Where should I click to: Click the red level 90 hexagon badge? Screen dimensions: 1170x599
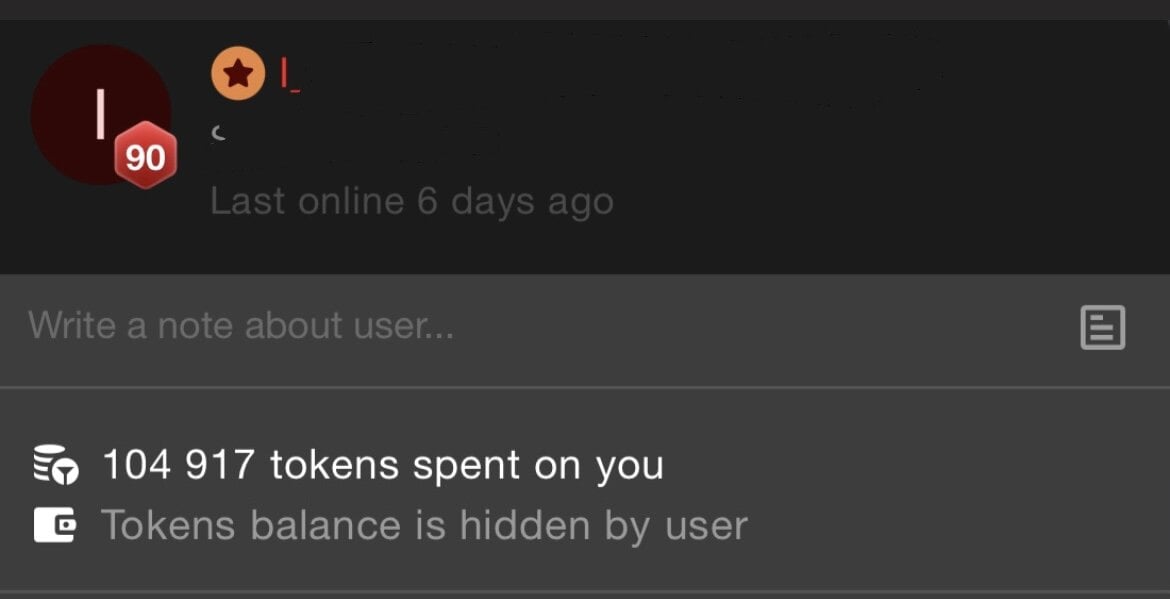point(146,155)
